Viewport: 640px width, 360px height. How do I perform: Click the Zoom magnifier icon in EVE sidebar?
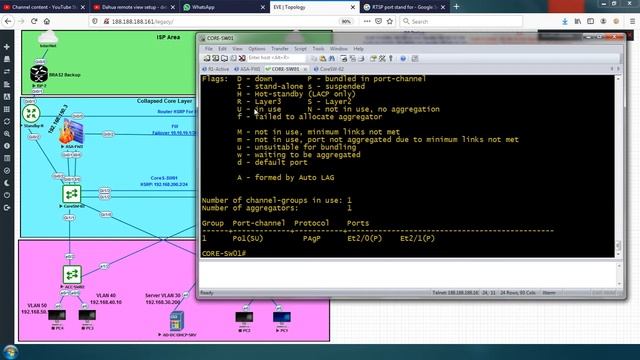click(7, 133)
